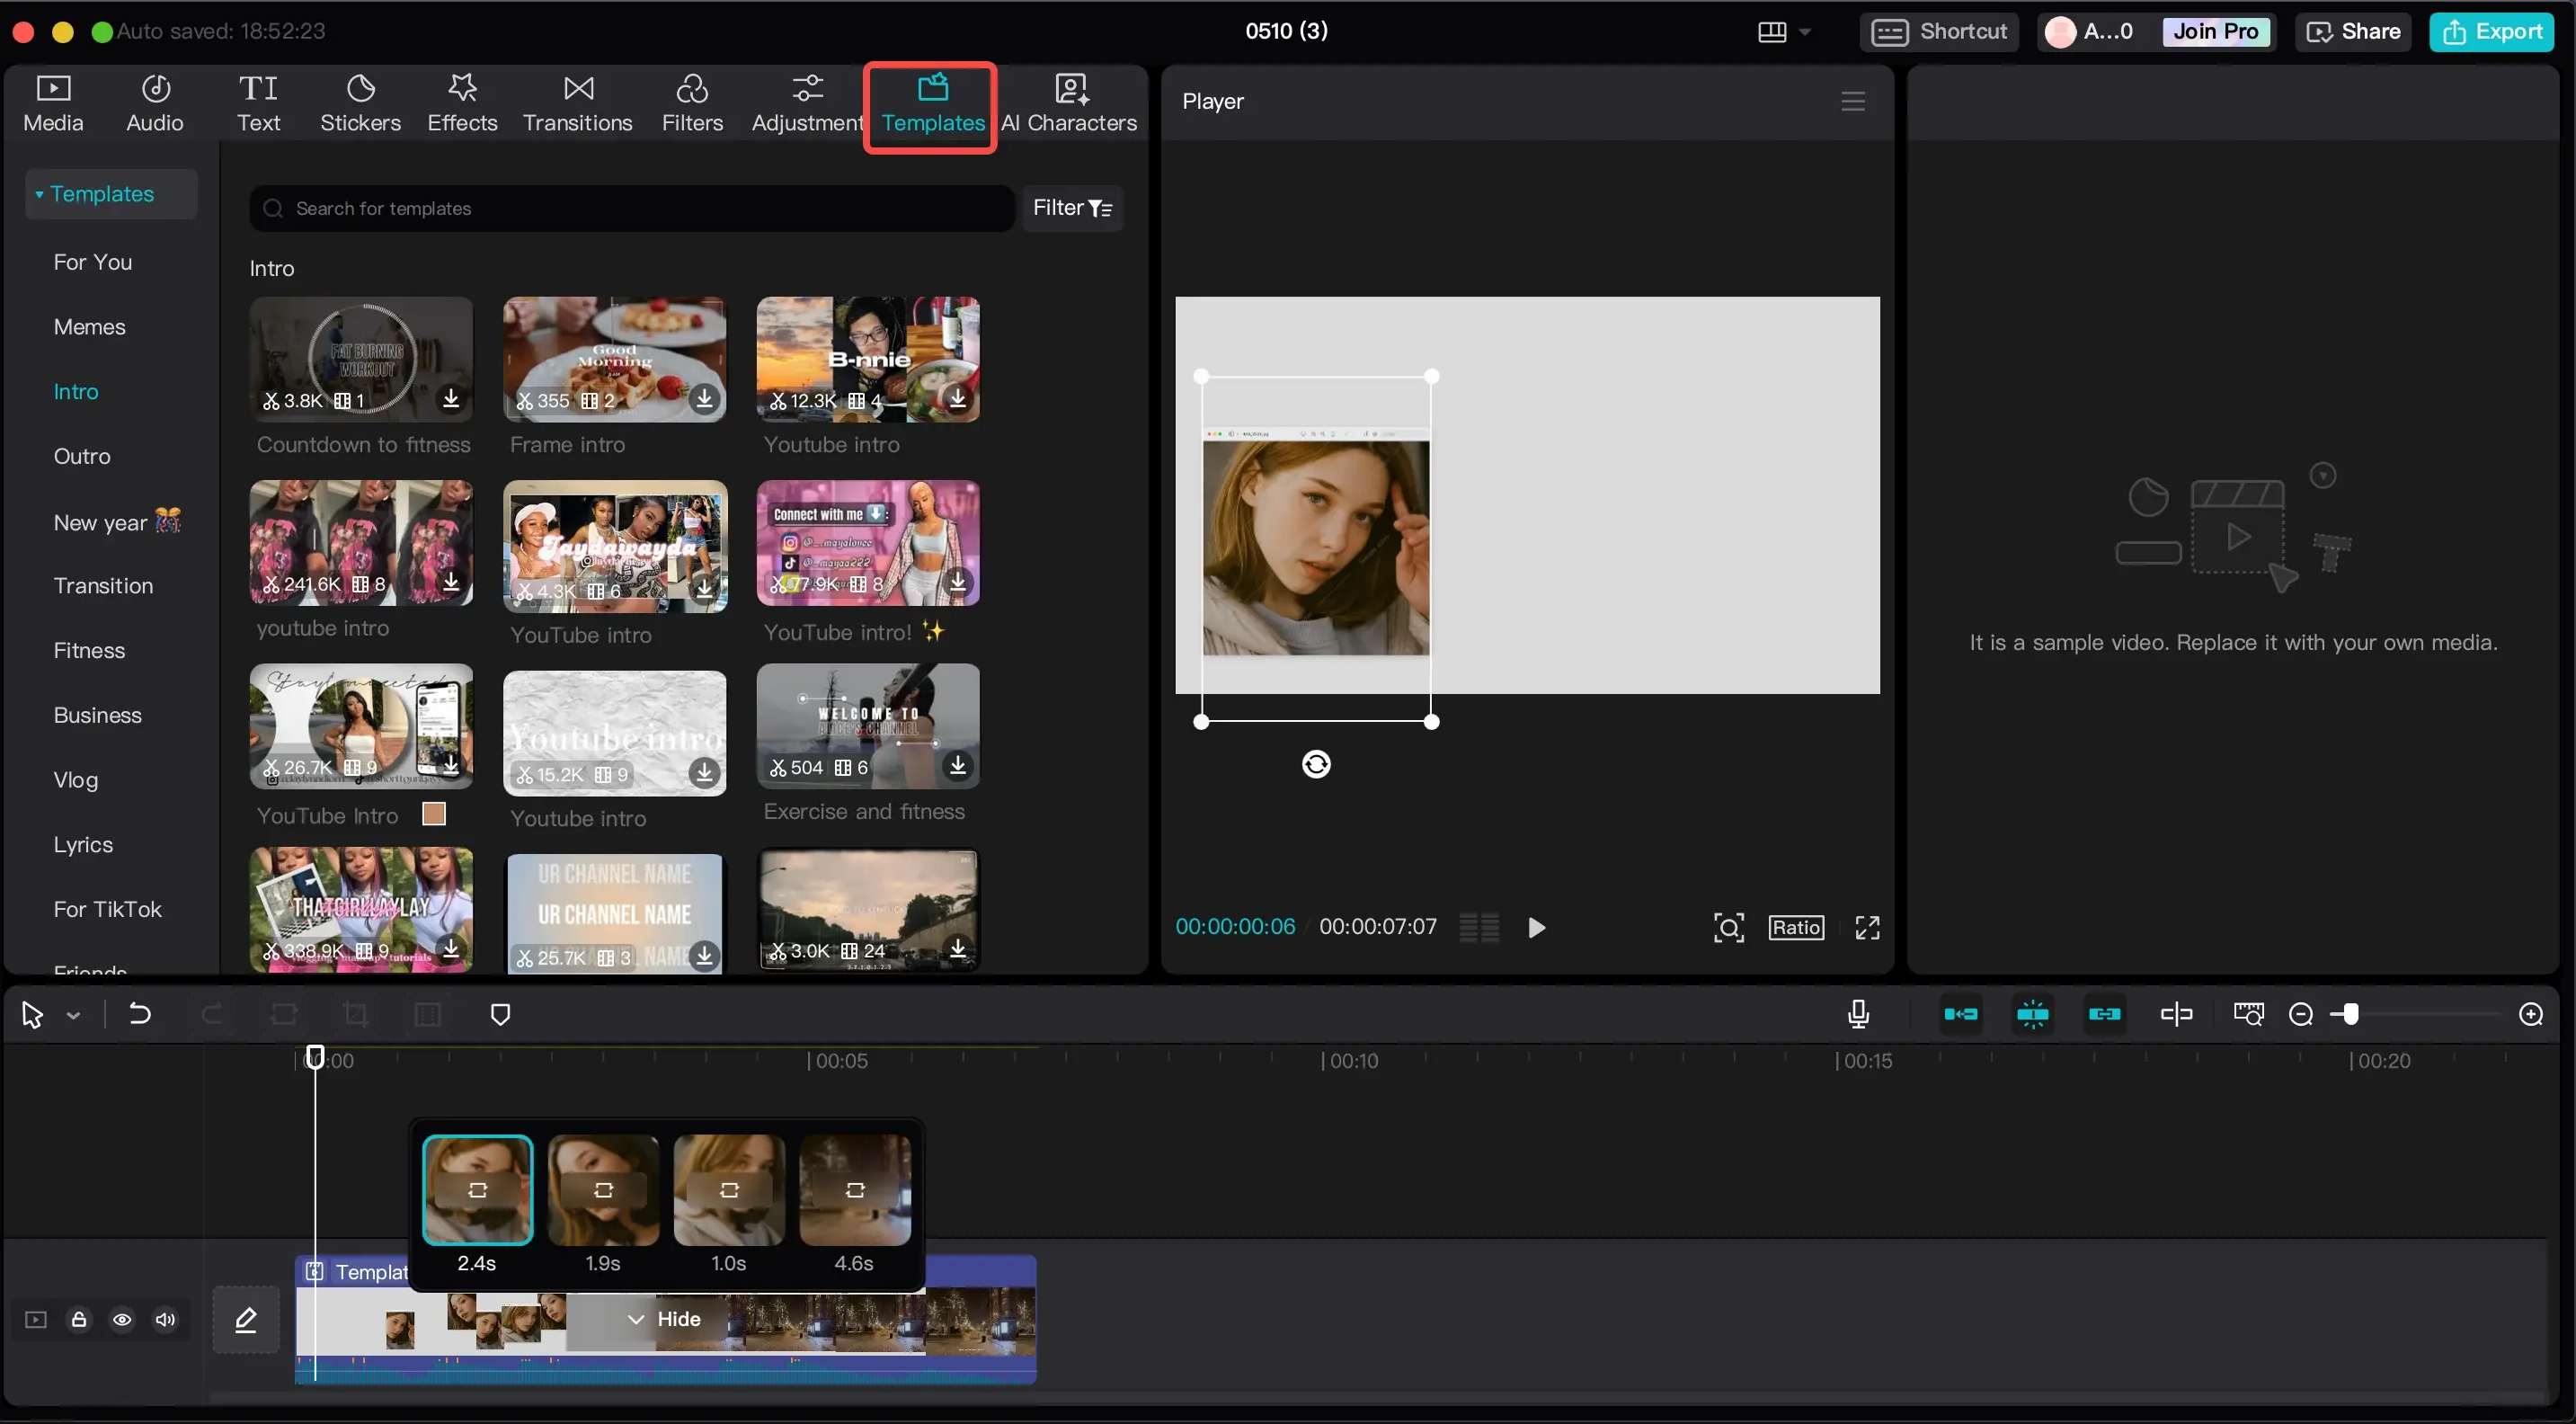Click the pencil edit icon beside the track

246,1319
